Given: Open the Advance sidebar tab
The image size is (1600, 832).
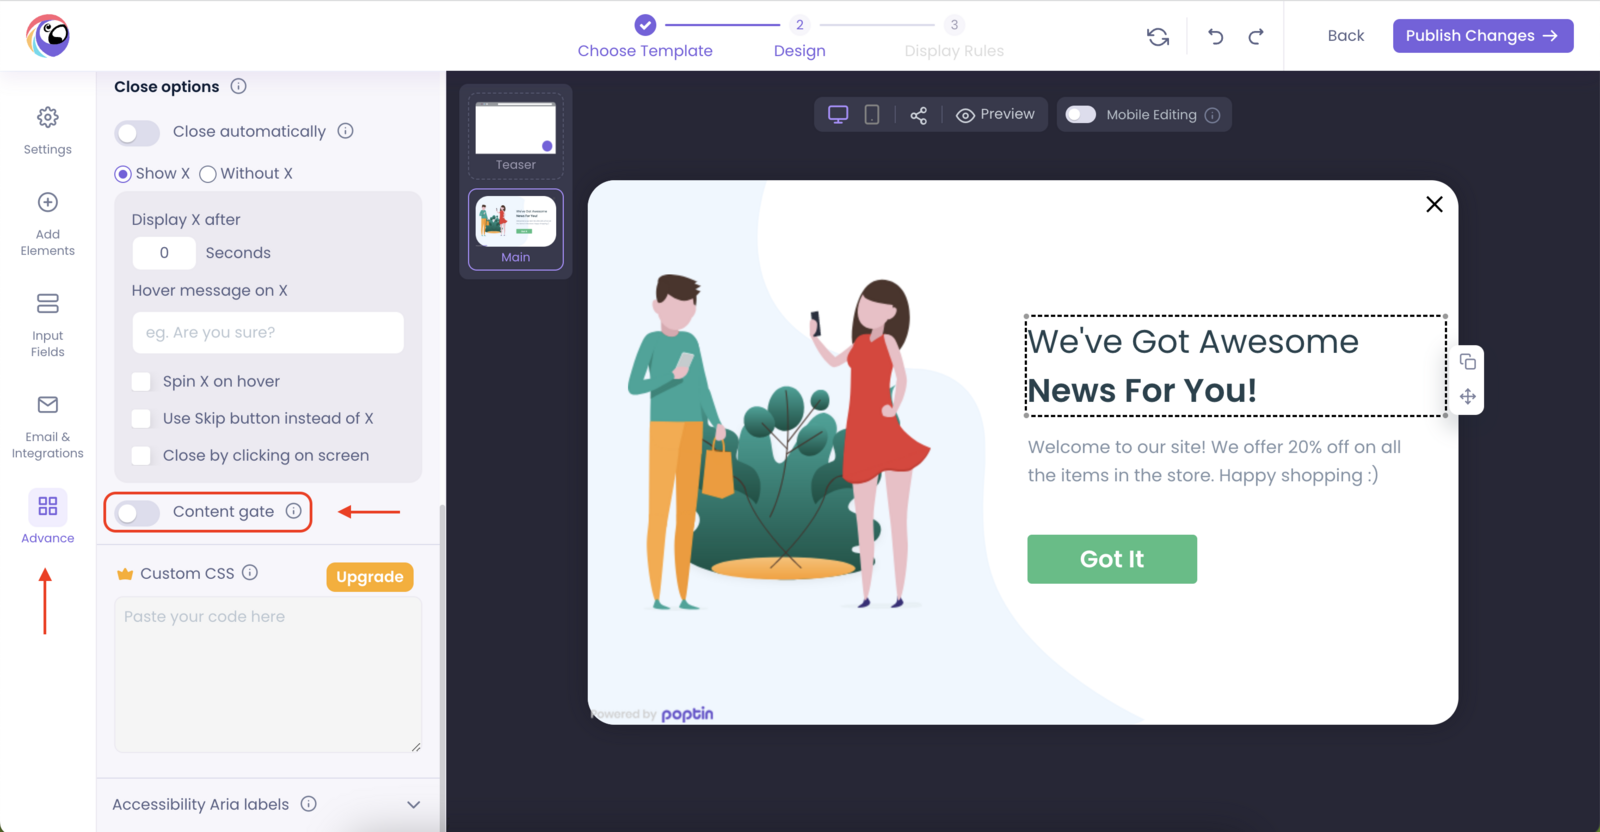Looking at the screenshot, I should coord(48,517).
